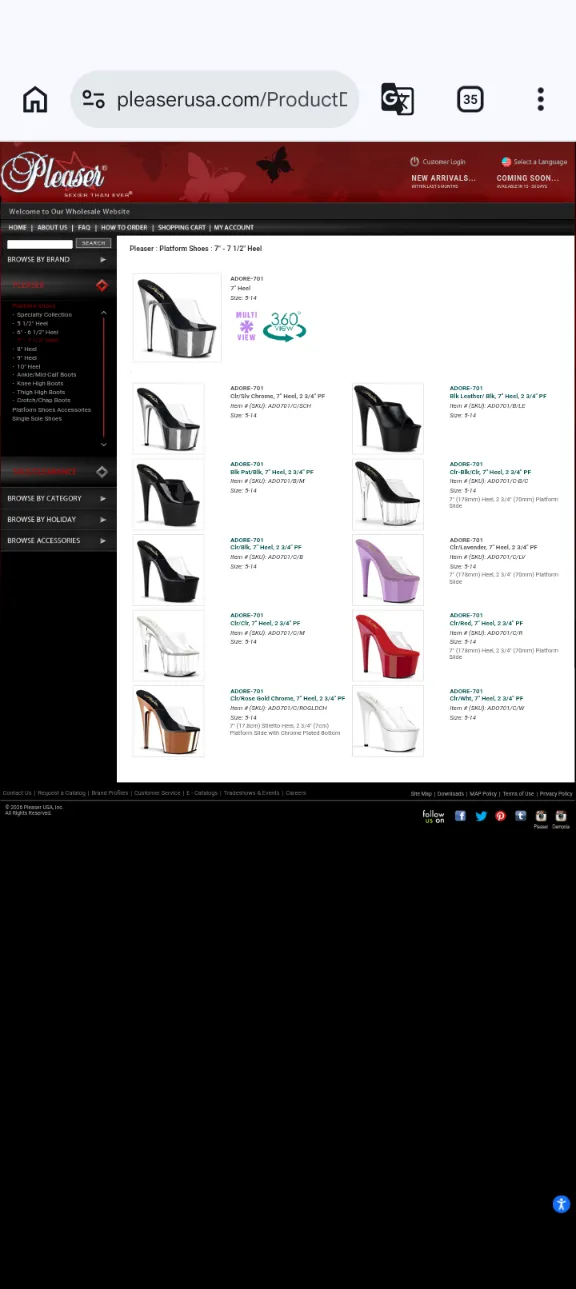Go to HOME in navigation bar
Screen dimensions: 576x1289
17,228
